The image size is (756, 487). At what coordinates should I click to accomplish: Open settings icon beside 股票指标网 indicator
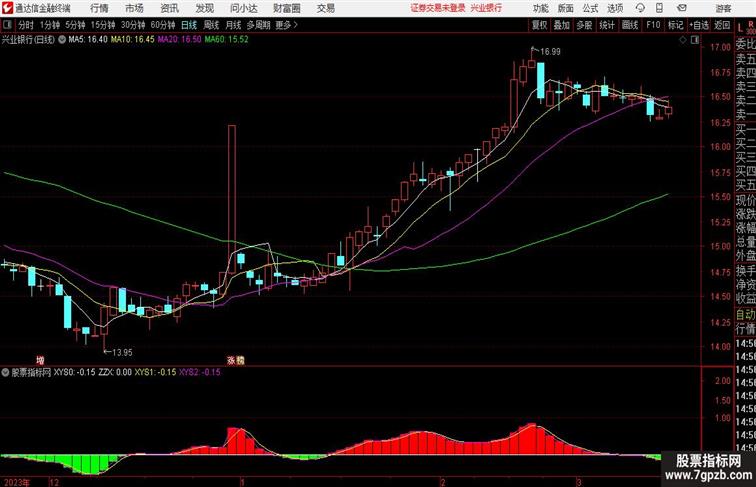coord(5,372)
